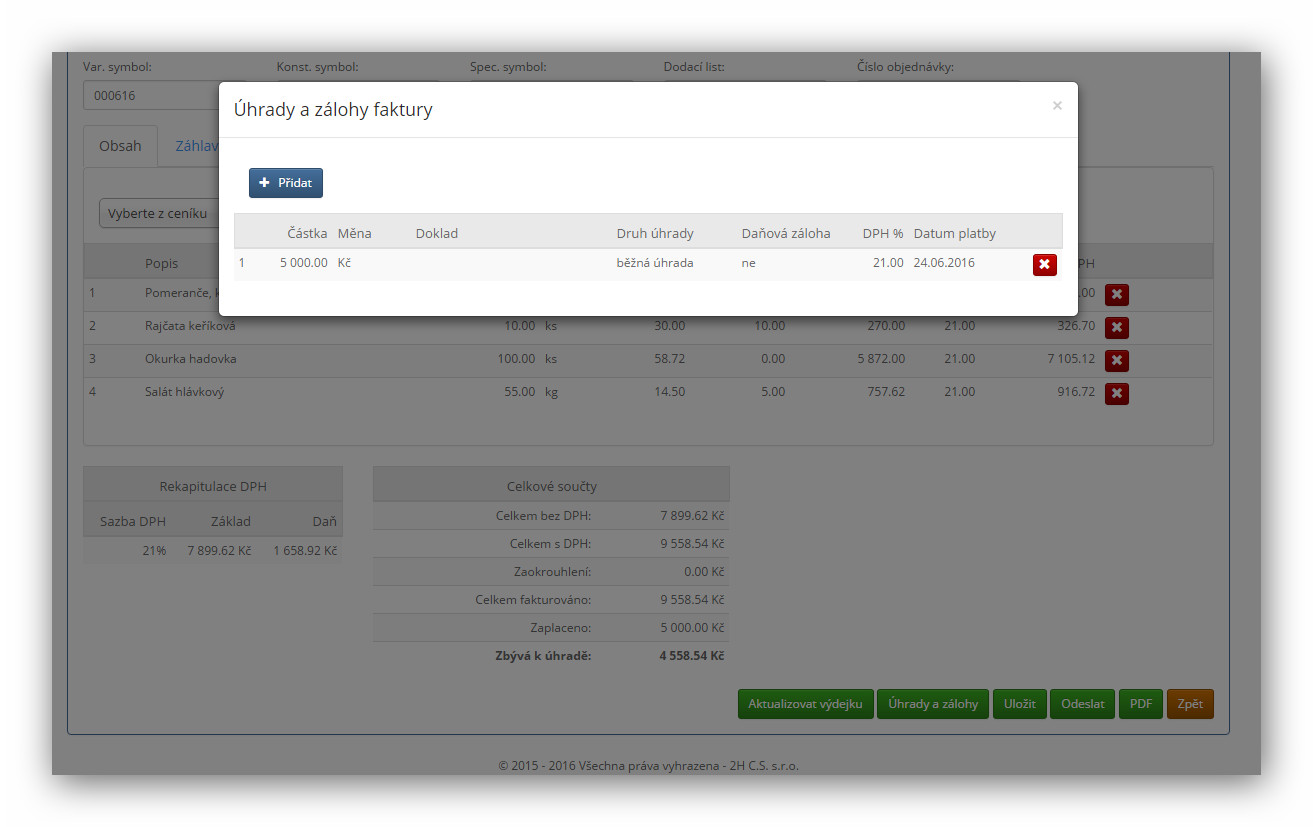The width and height of the screenshot is (1313, 827).
Task: Open the Vyberte z ceníku dropdown
Action: point(160,213)
